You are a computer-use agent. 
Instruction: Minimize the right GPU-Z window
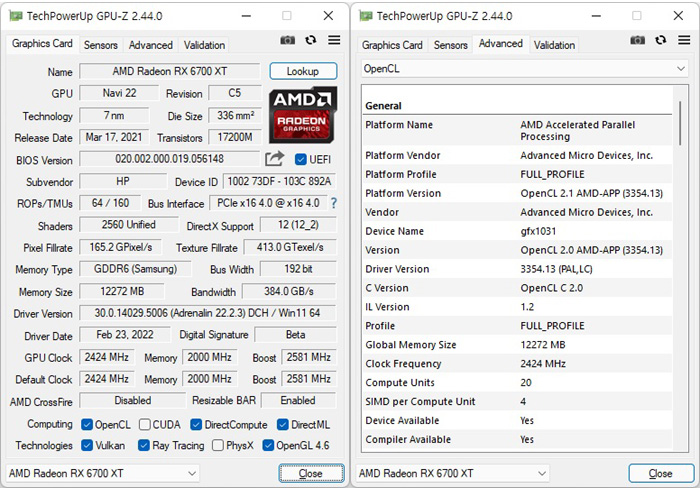596,16
